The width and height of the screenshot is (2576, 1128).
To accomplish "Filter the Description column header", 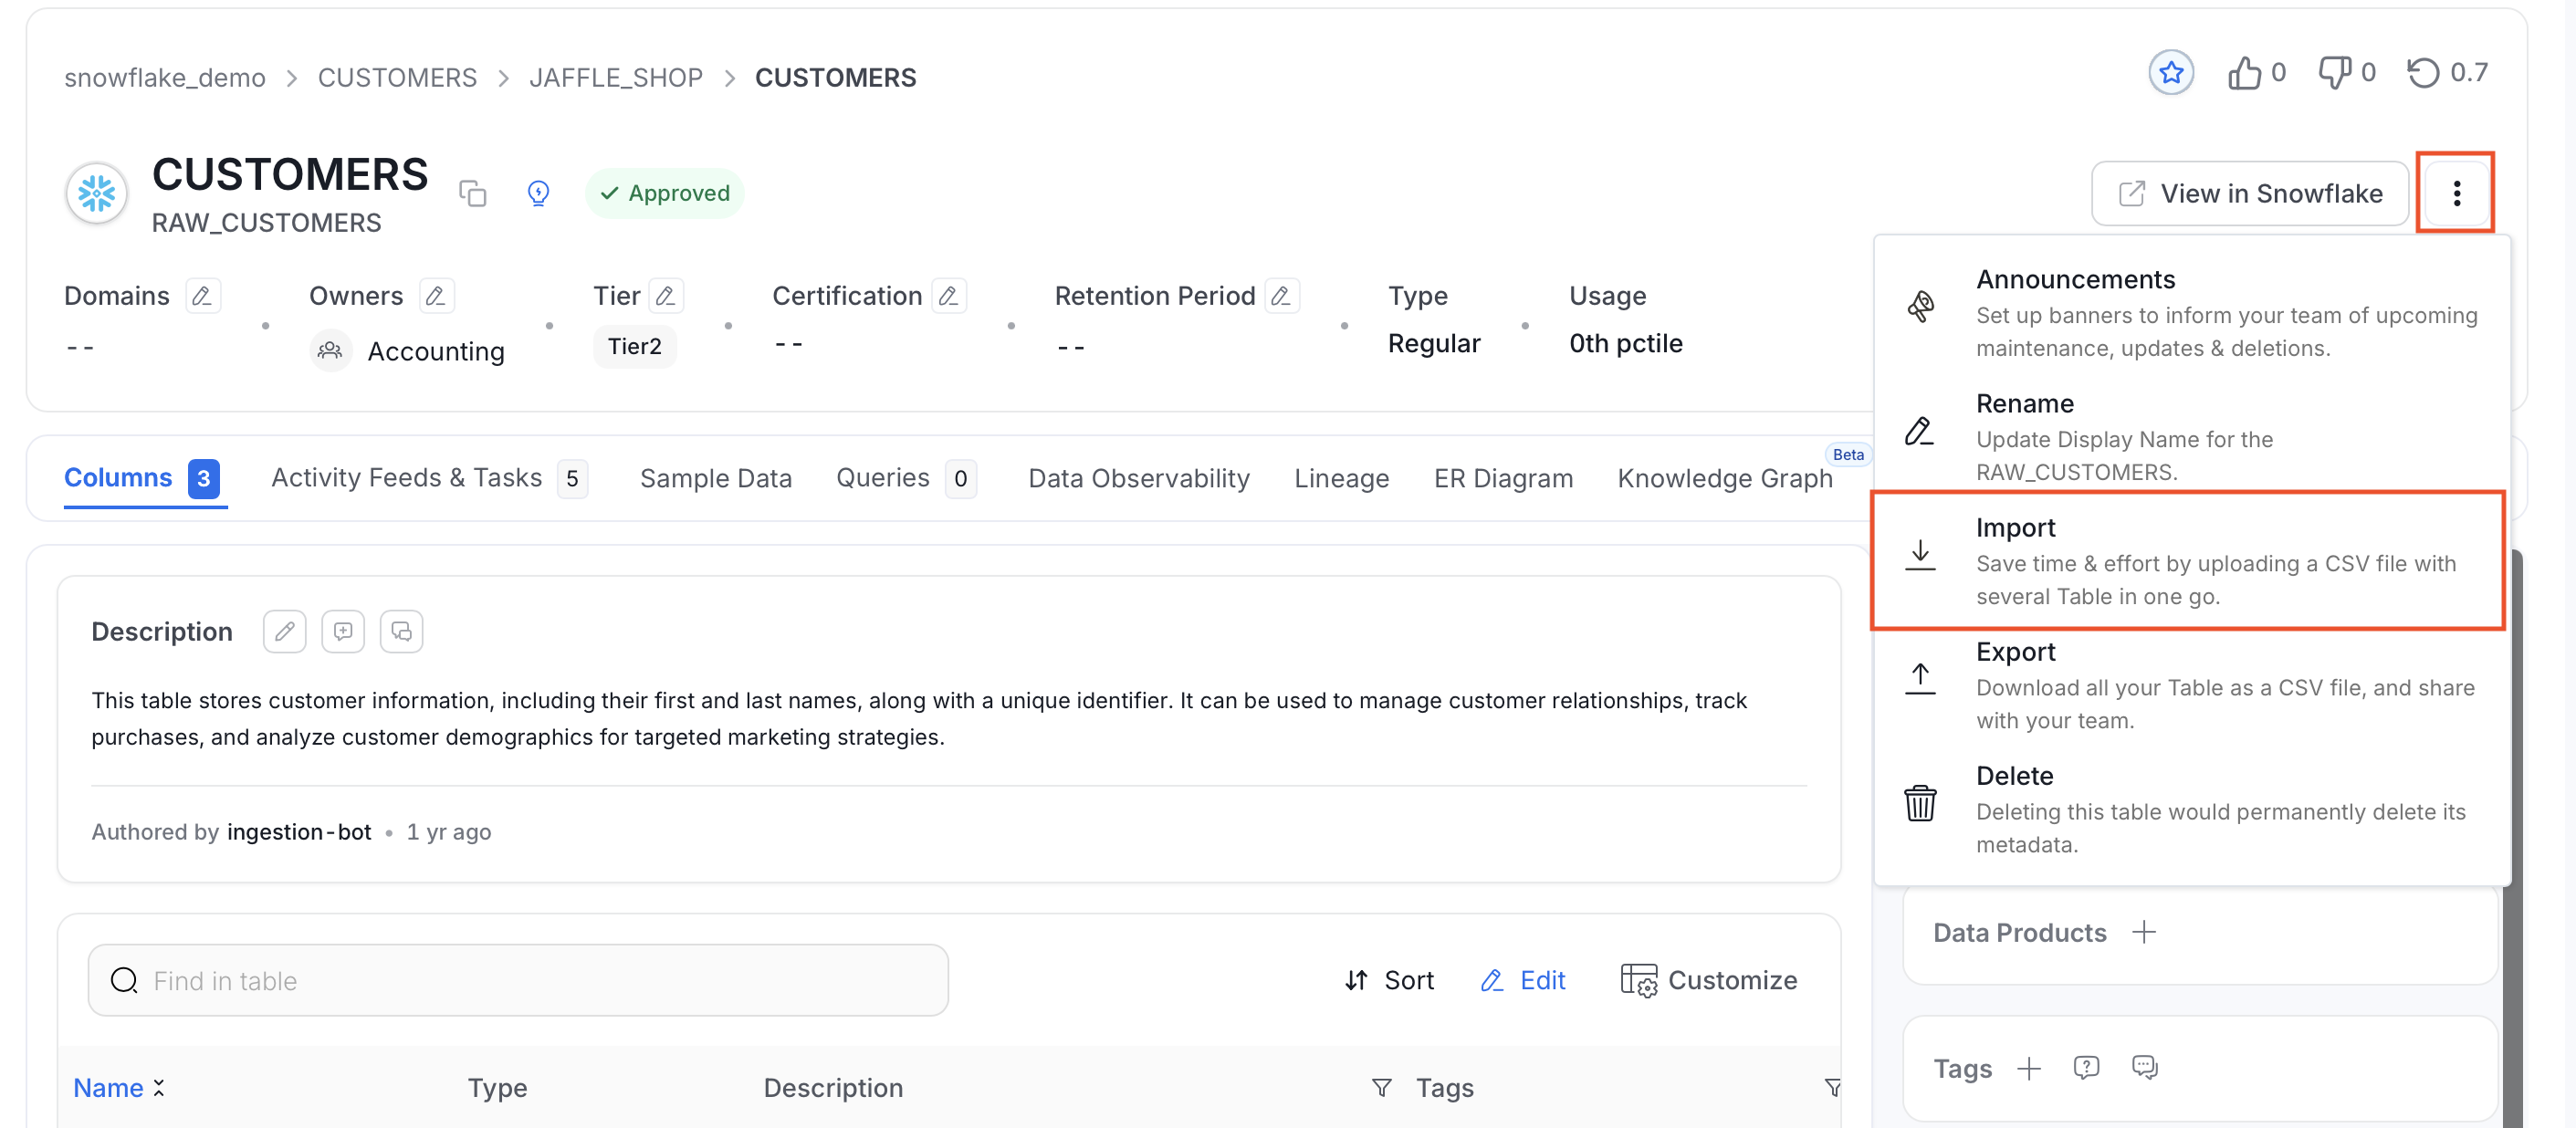I will coord(1381,1087).
